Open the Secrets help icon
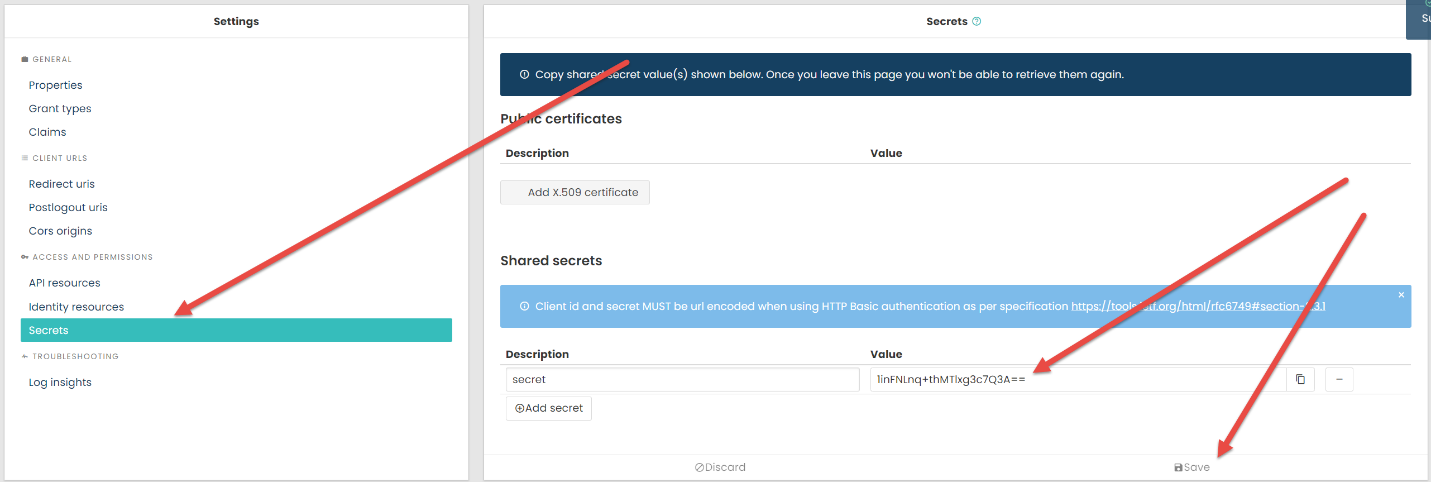 977,21
